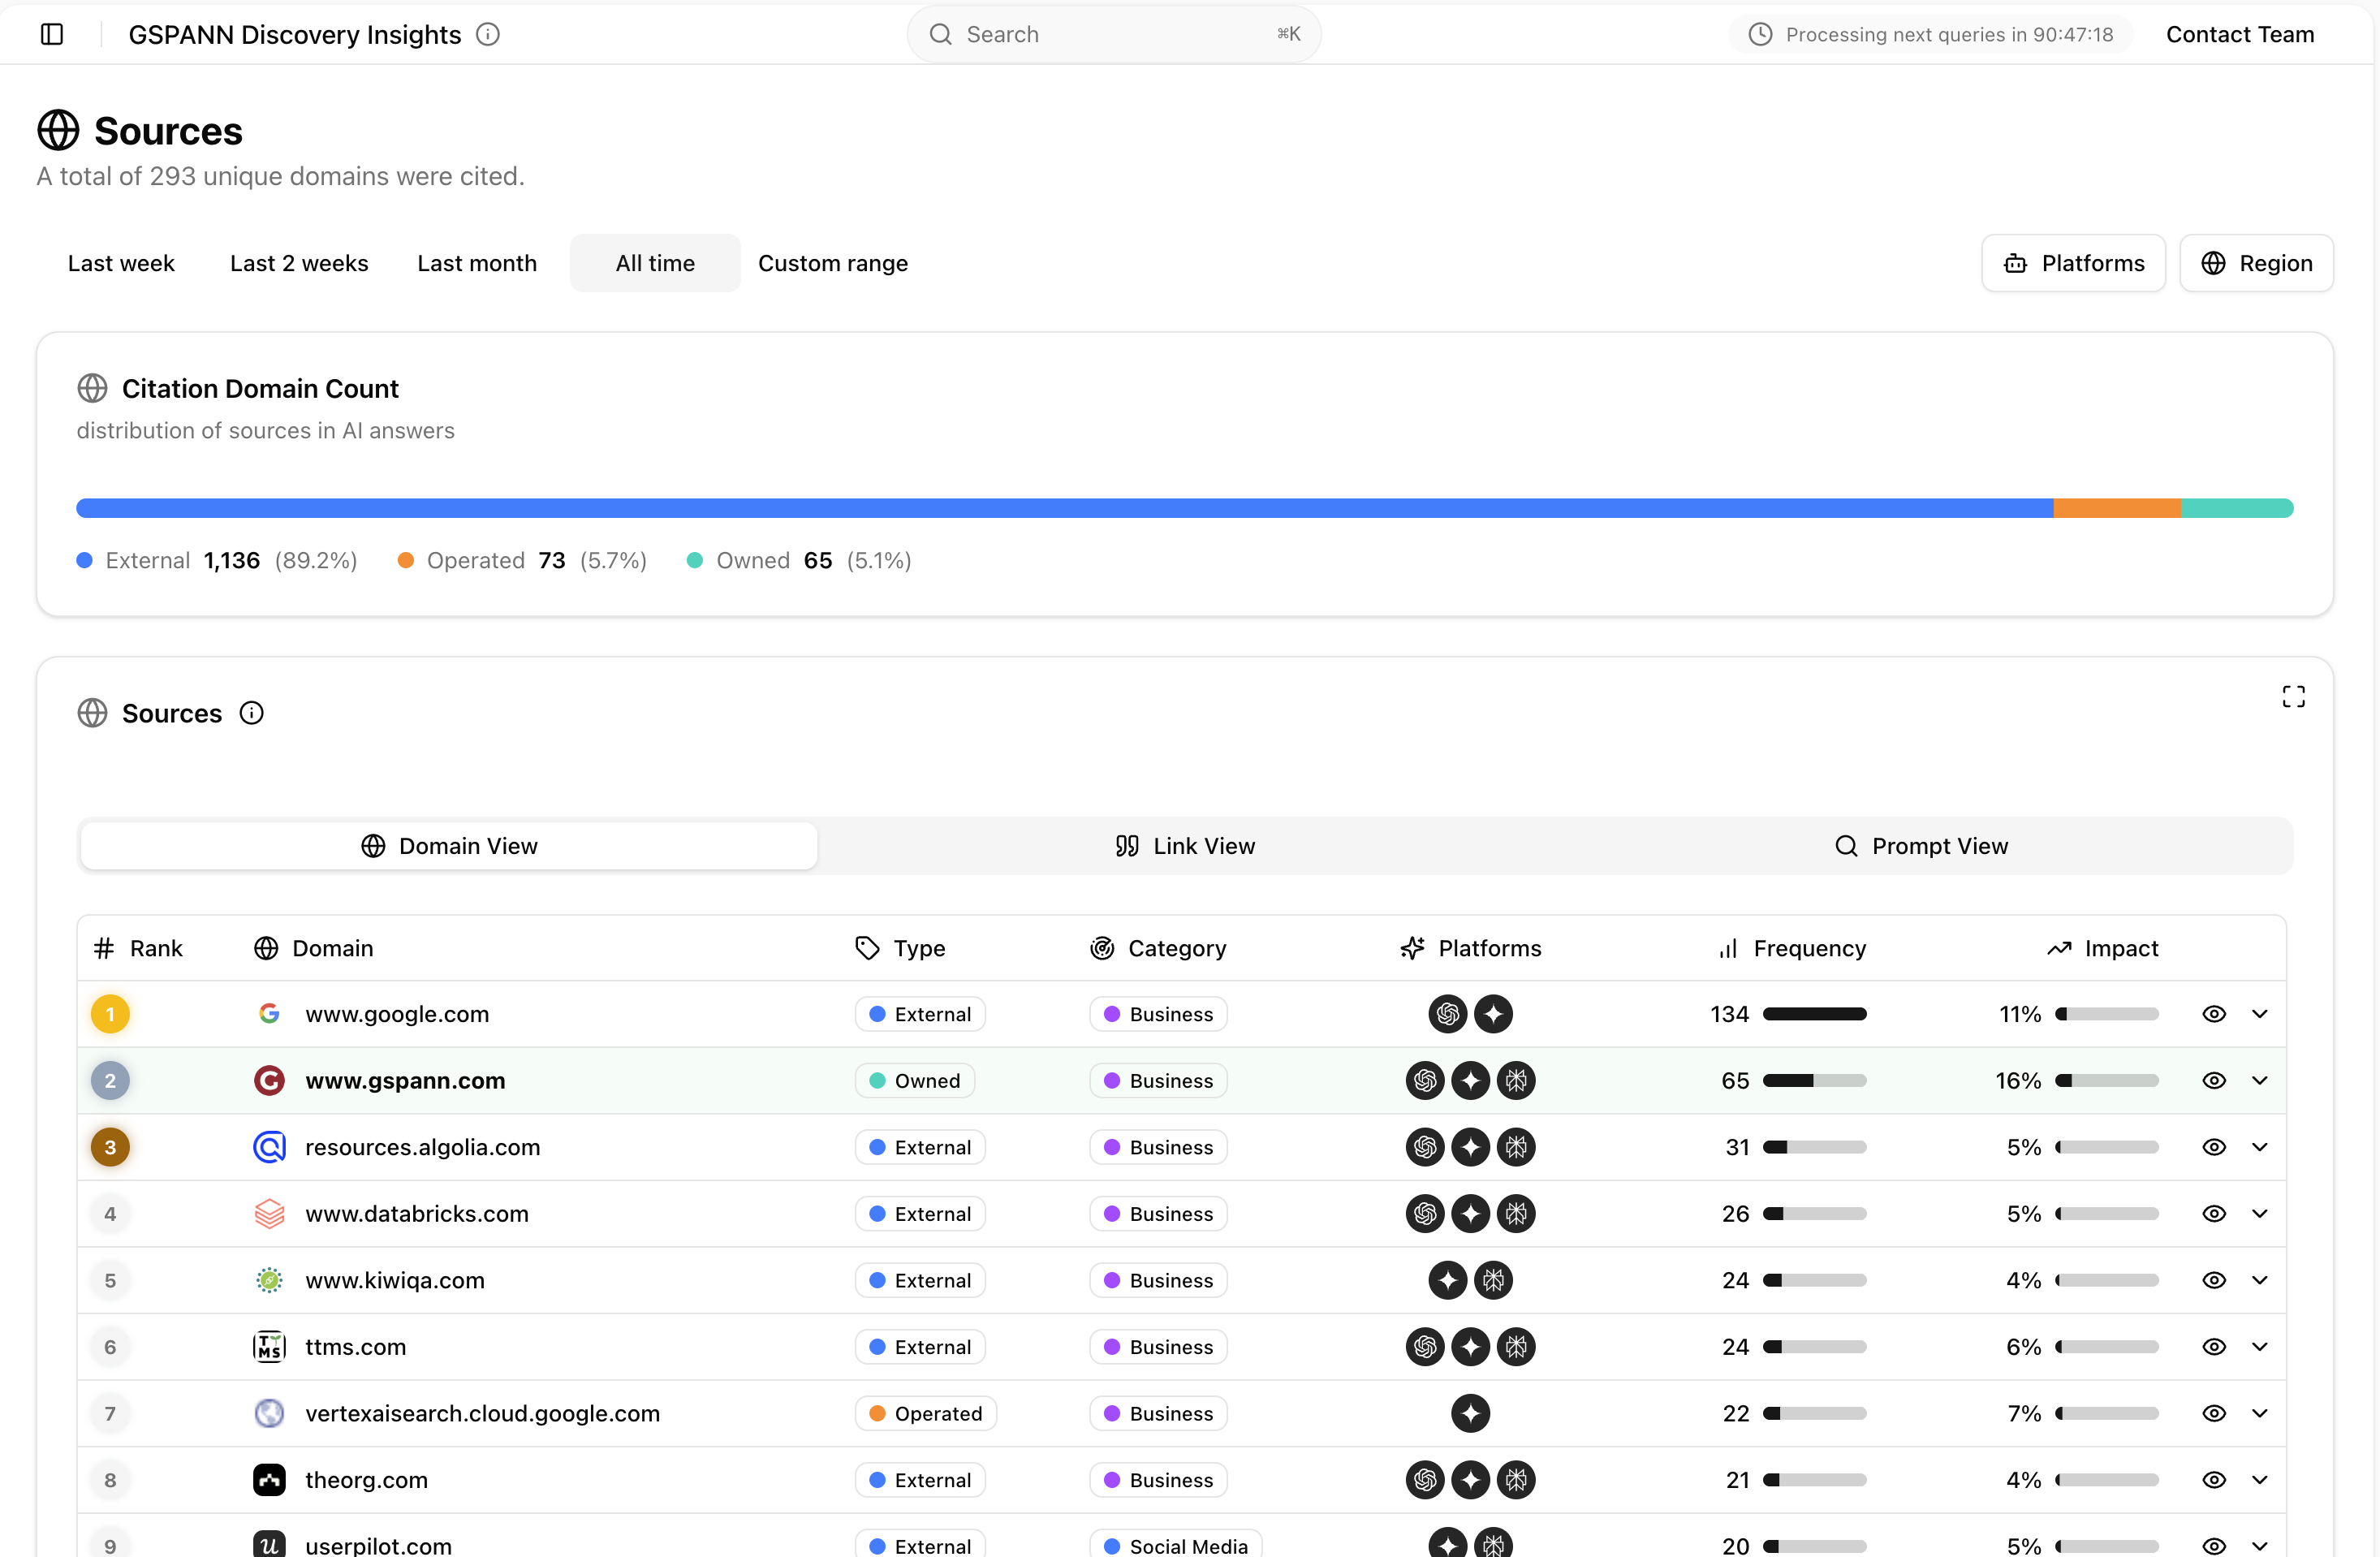Expand the www.google.com row chevron
Screen dimensions: 2380x1557
click(x=2259, y=1014)
